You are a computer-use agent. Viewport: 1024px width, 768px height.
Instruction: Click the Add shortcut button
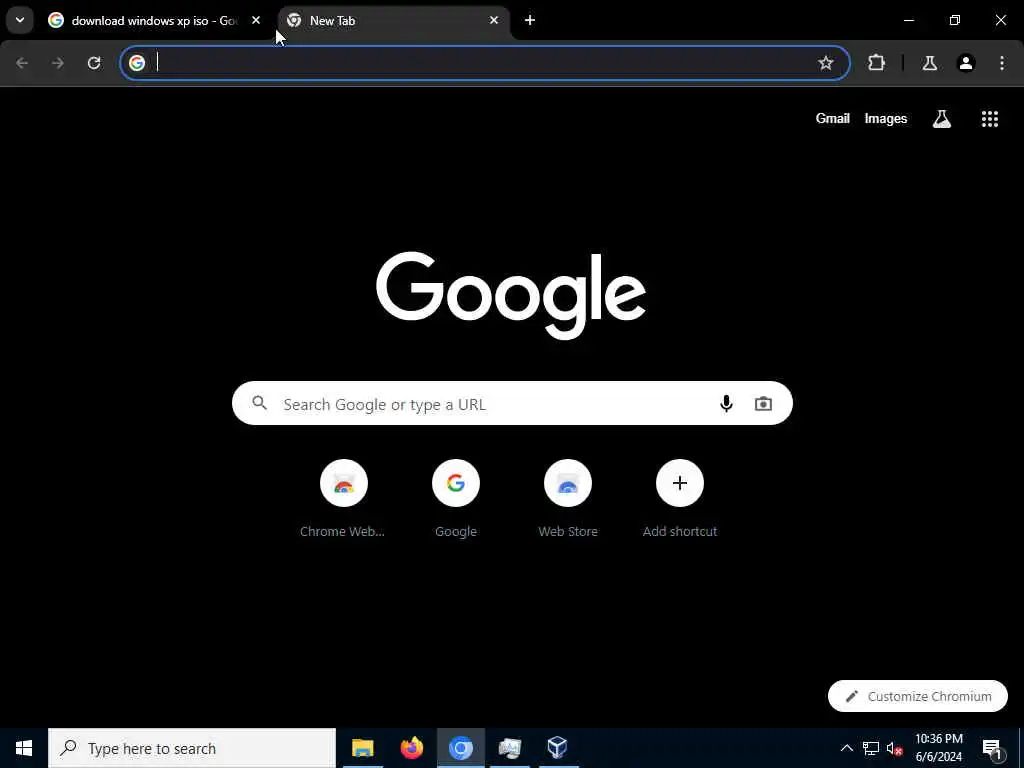pos(680,498)
